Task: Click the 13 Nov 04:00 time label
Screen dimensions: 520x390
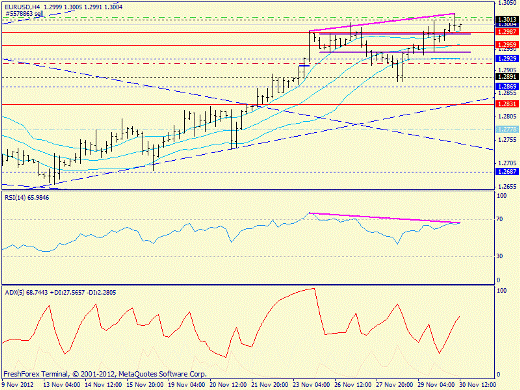Action: click(x=62, y=385)
